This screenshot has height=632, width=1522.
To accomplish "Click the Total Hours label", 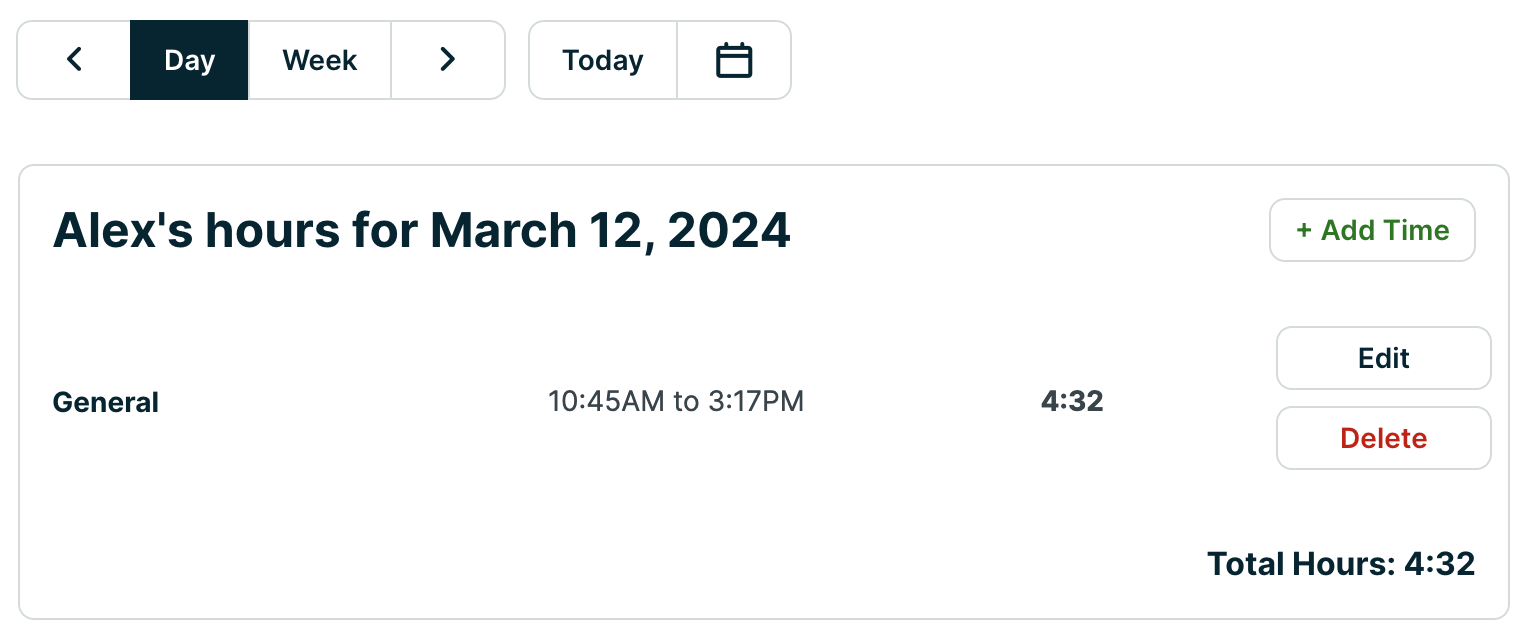I will 1300,564.
